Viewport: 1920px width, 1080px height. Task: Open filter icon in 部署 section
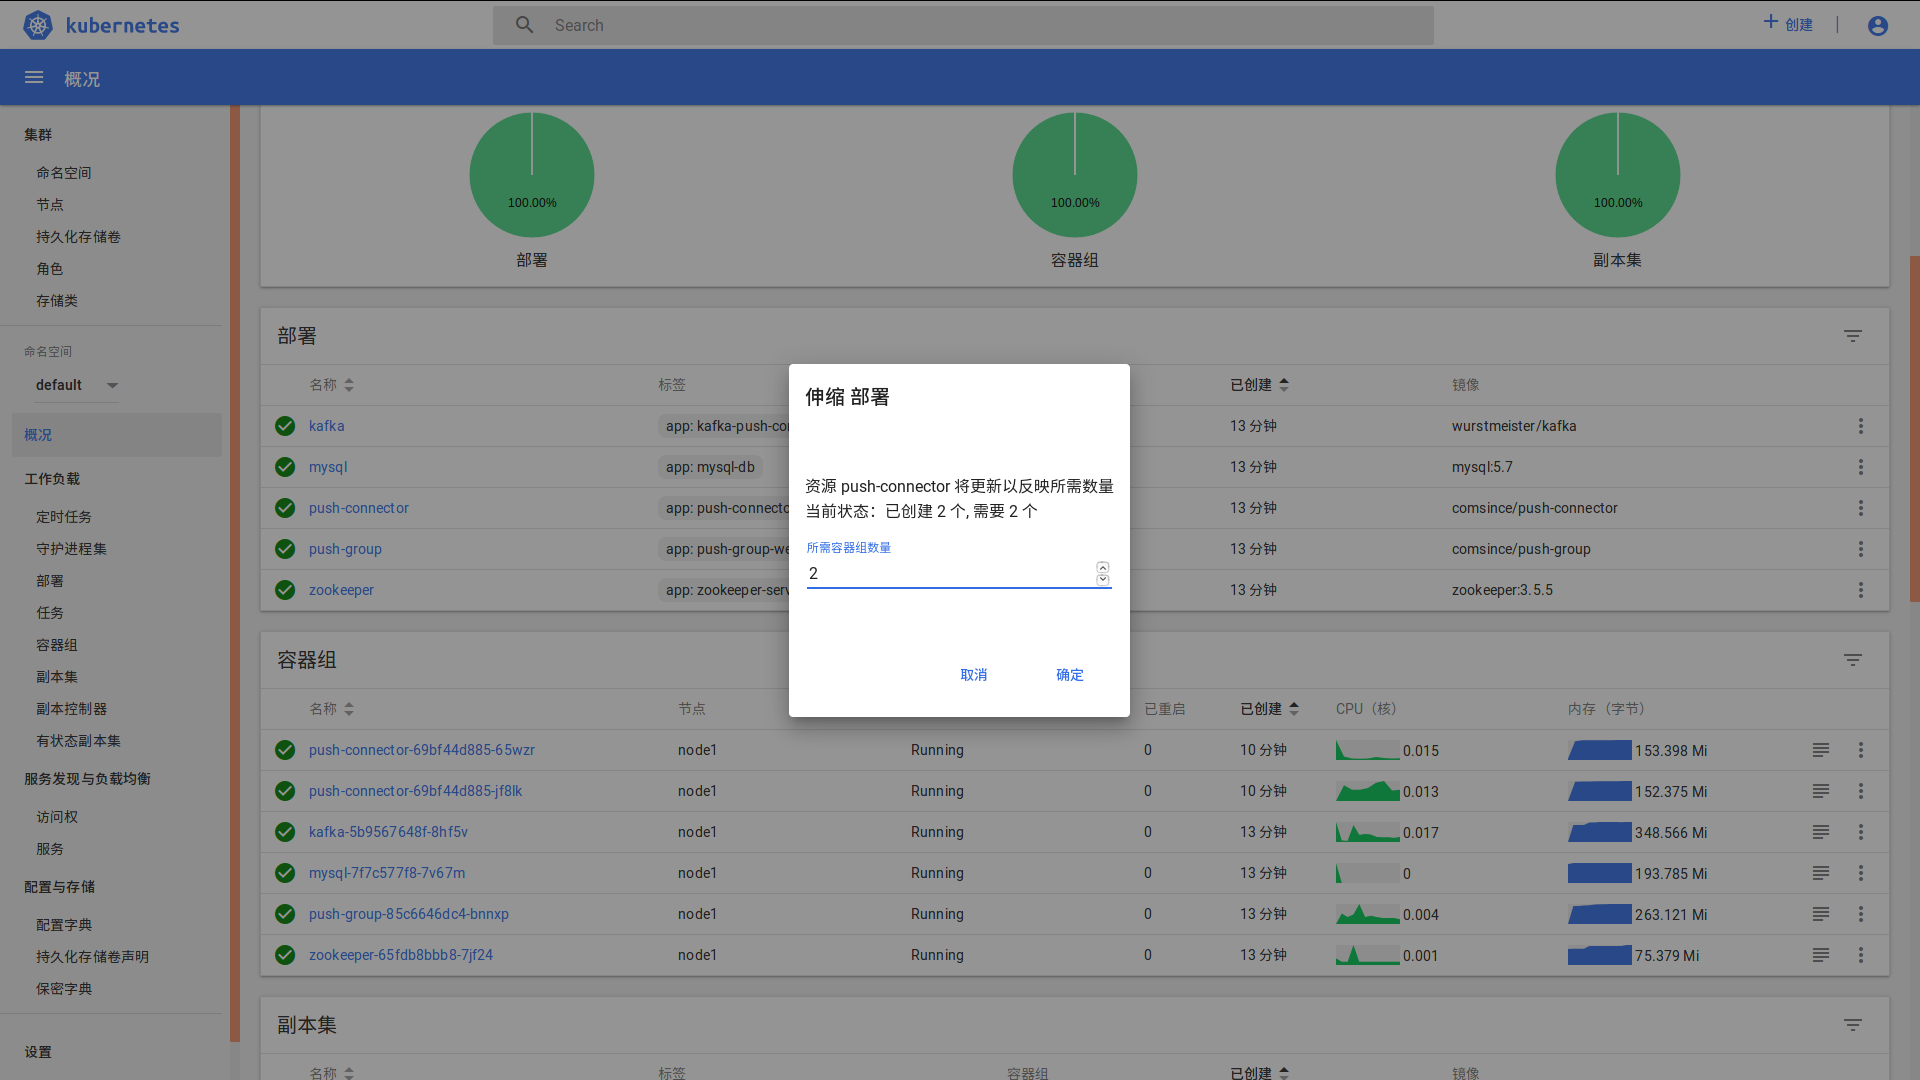pyautogui.click(x=1852, y=336)
